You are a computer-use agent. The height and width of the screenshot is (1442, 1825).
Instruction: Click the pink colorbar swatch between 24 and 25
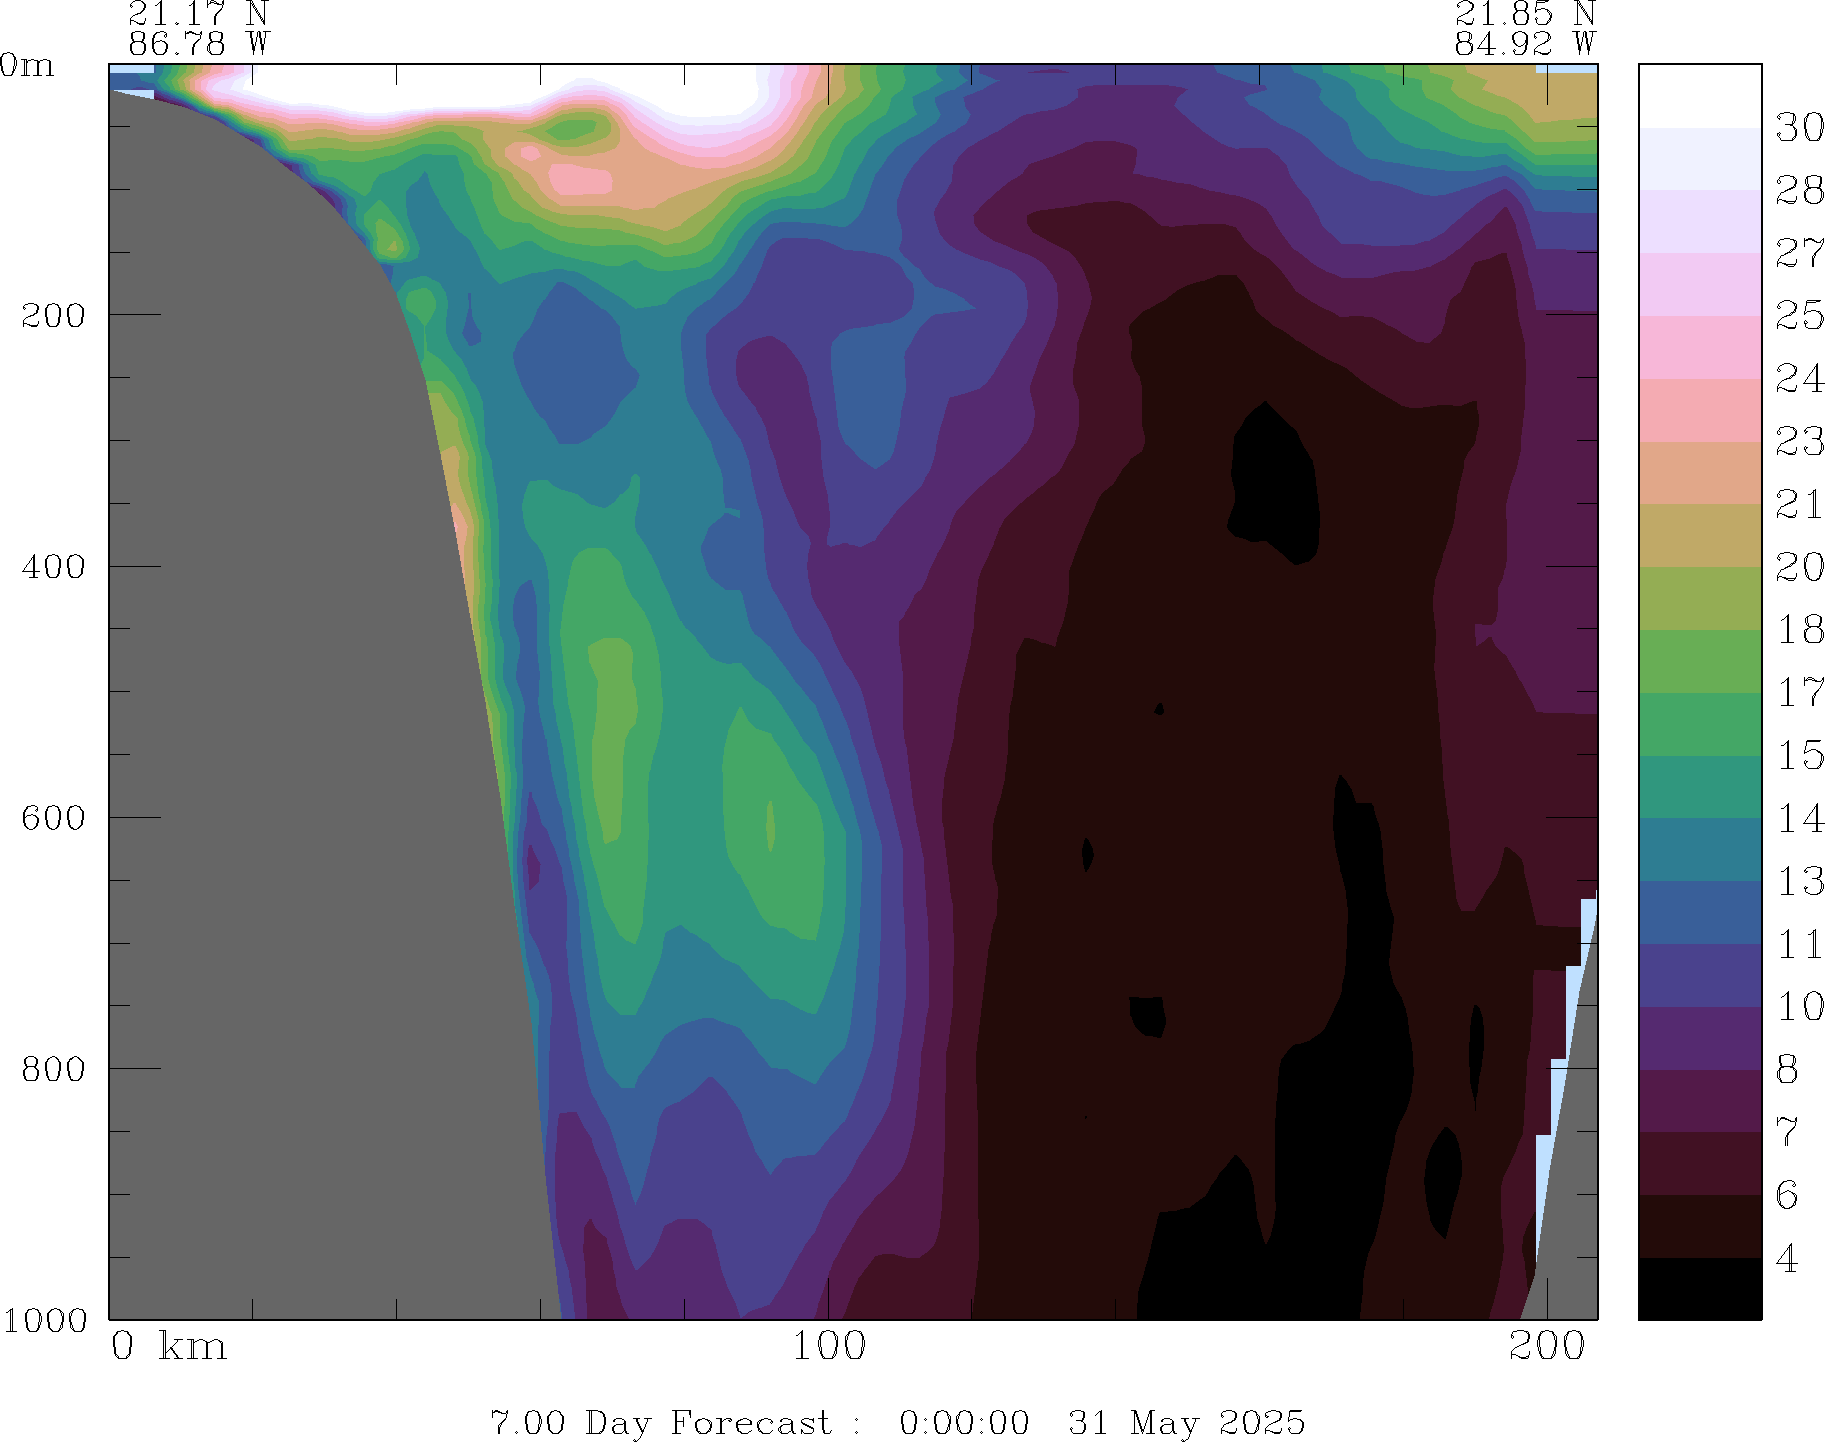(1699, 347)
